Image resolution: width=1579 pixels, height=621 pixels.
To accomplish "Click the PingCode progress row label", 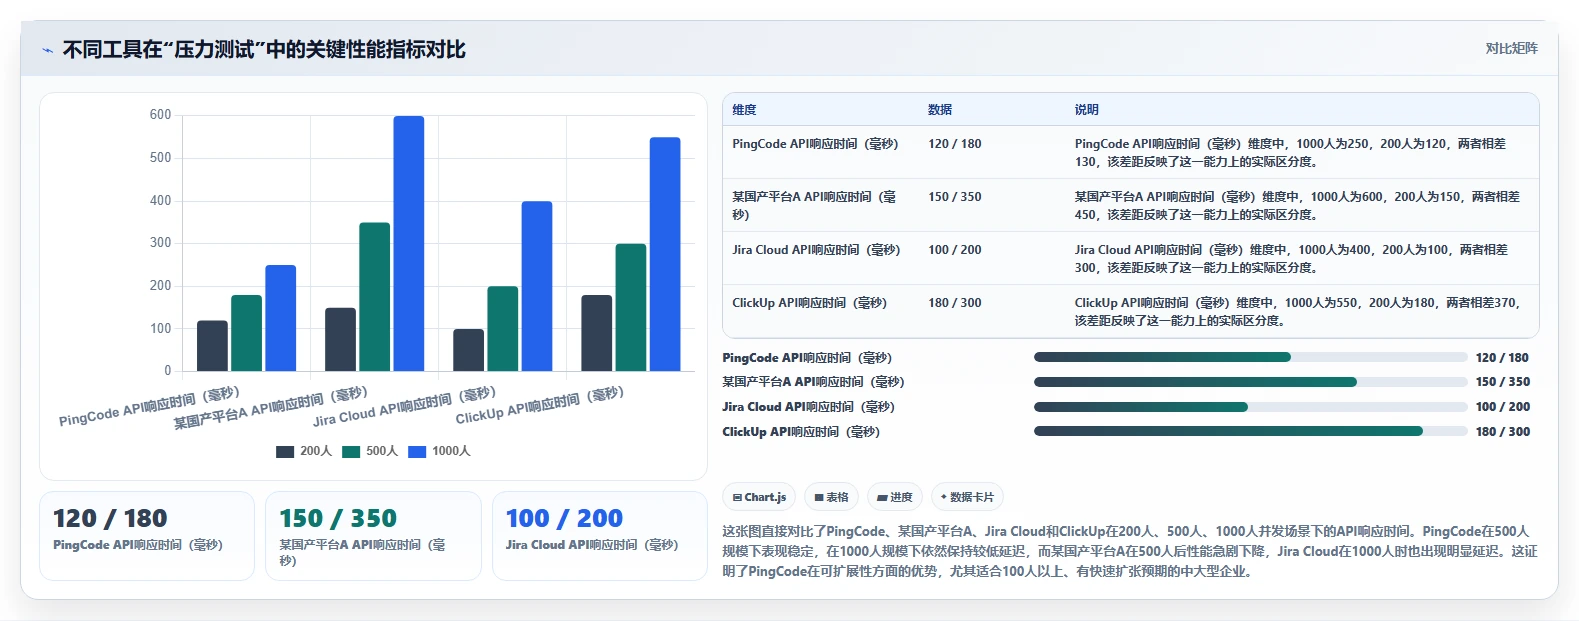I will (807, 358).
